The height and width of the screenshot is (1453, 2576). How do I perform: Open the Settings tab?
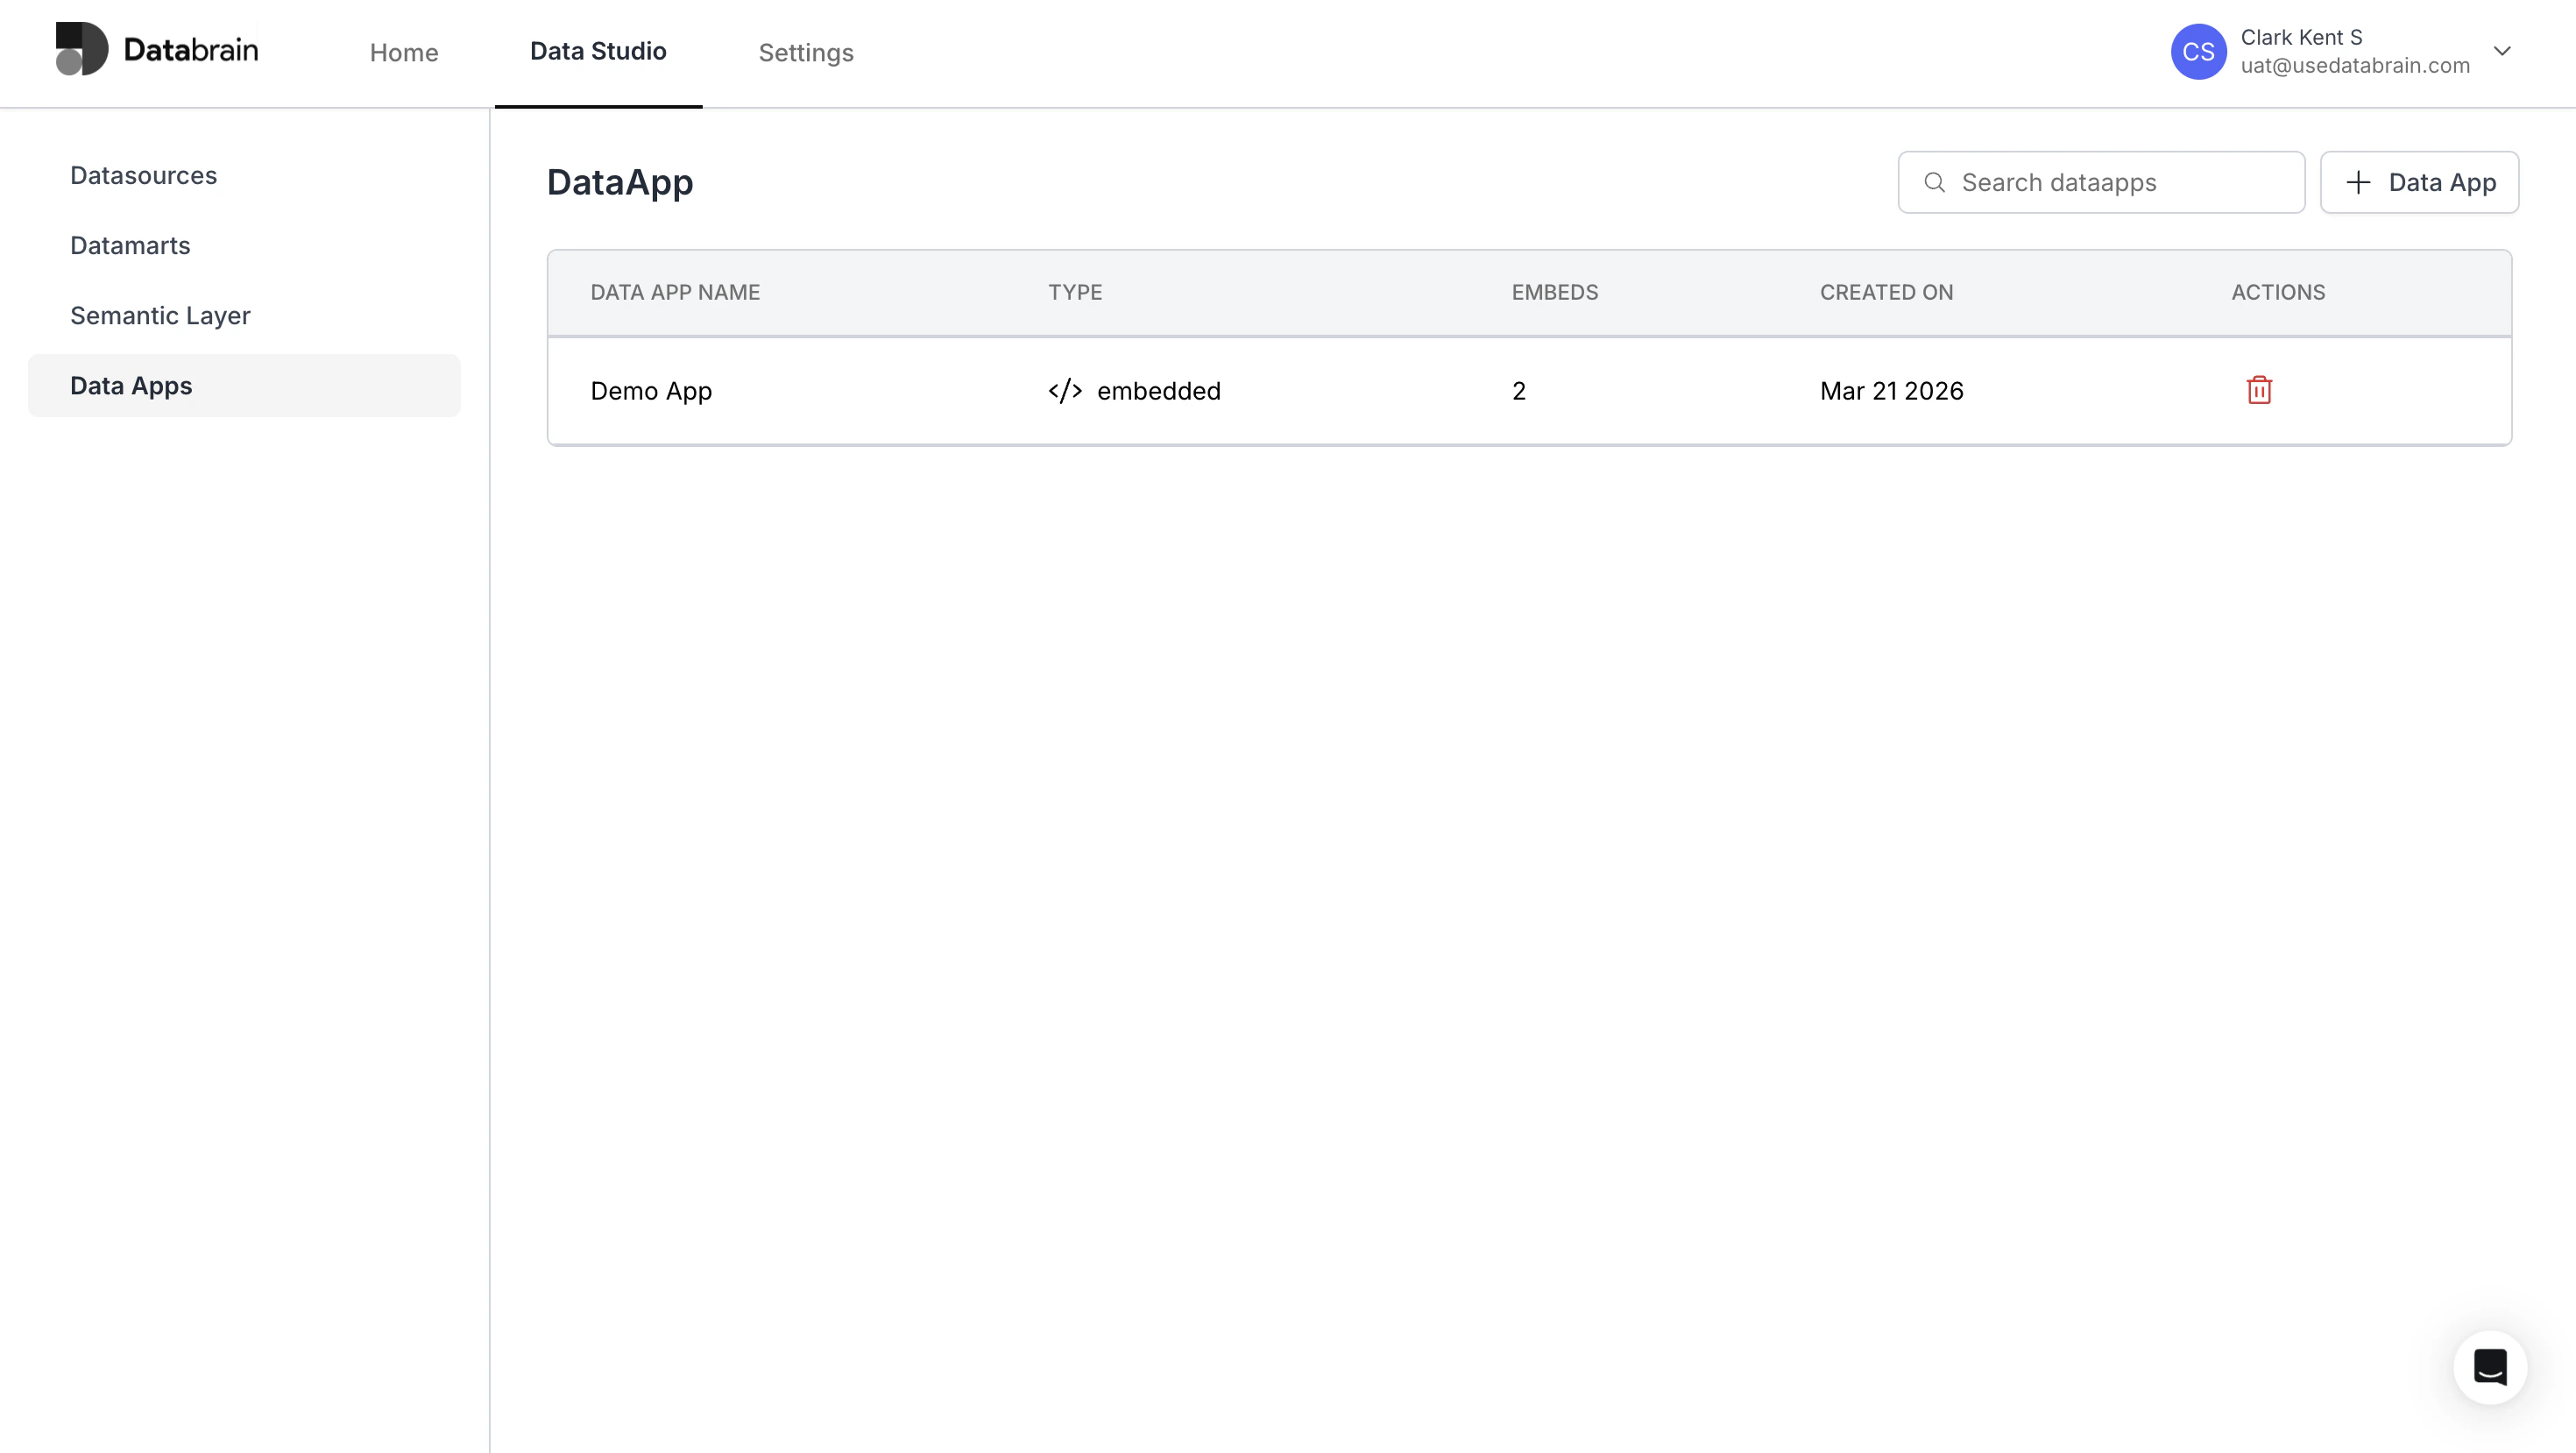click(x=806, y=52)
